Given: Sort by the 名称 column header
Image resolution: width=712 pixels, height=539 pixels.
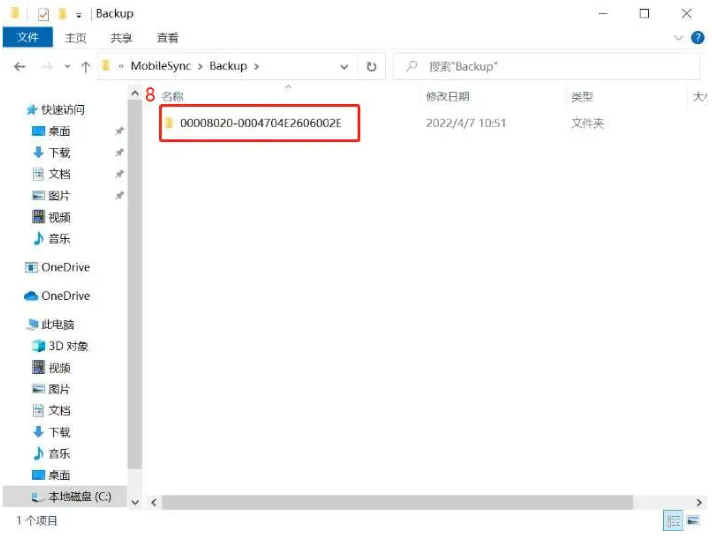Looking at the screenshot, I should 173,96.
